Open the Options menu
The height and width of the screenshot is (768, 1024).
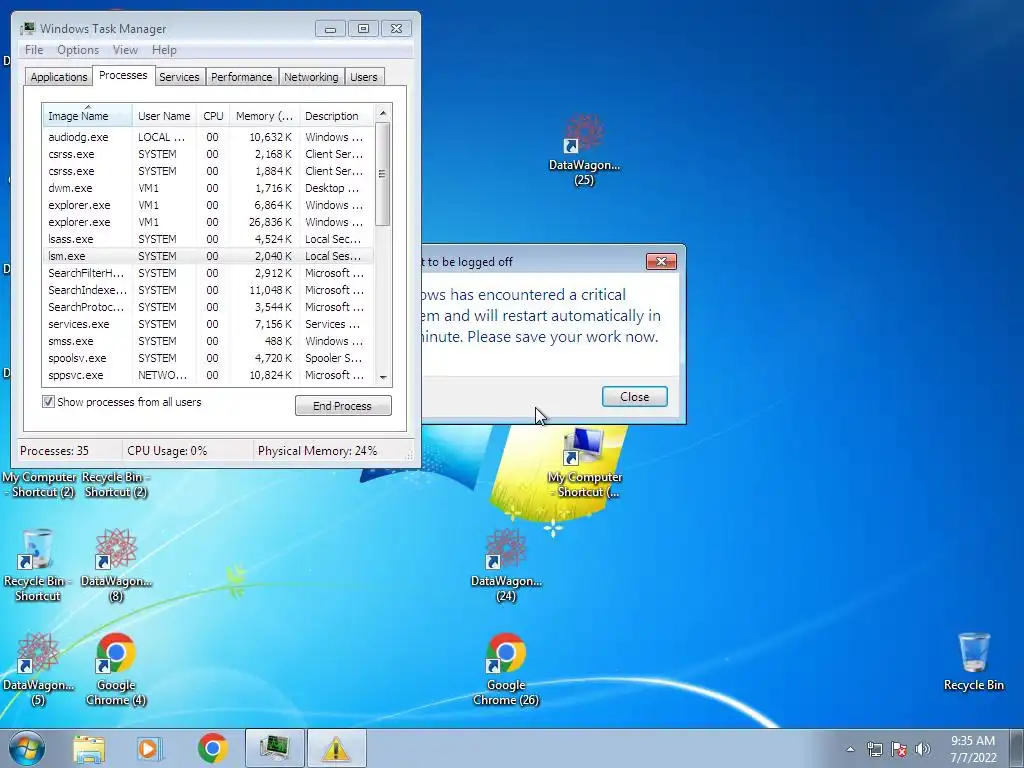[78, 50]
